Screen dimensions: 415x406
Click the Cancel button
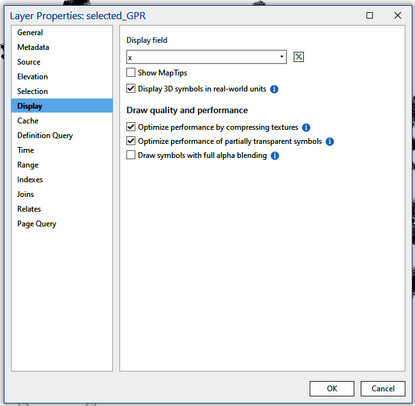pyautogui.click(x=383, y=389)
